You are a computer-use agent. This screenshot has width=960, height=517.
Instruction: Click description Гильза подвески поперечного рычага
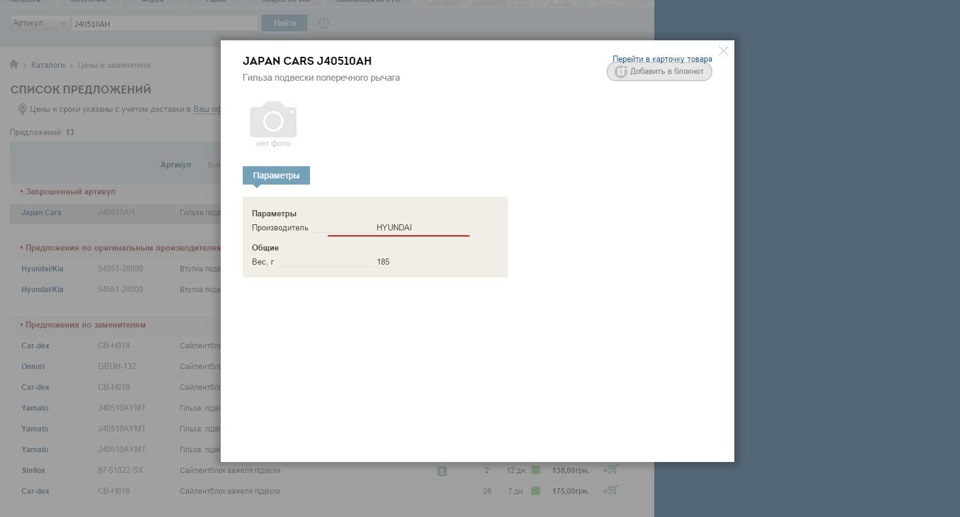coord(321,78)
